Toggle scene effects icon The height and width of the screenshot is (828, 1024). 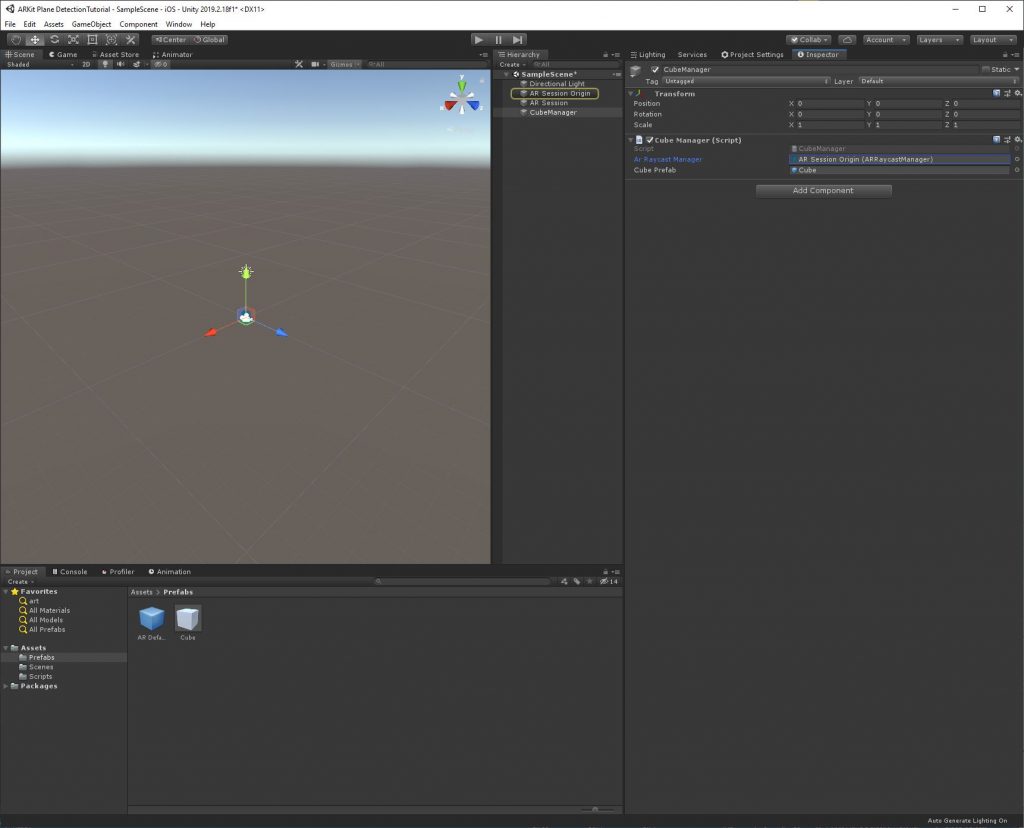[x=136, y=65]
